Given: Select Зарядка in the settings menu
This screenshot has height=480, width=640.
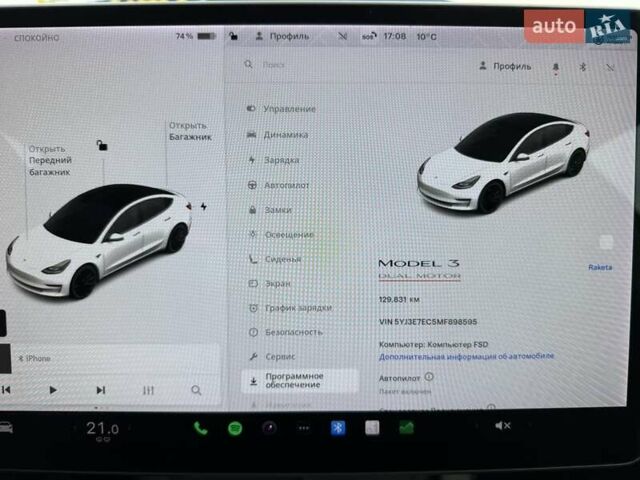Looking at the screenshot, I should pyautogui.click(x=281, y=159).
